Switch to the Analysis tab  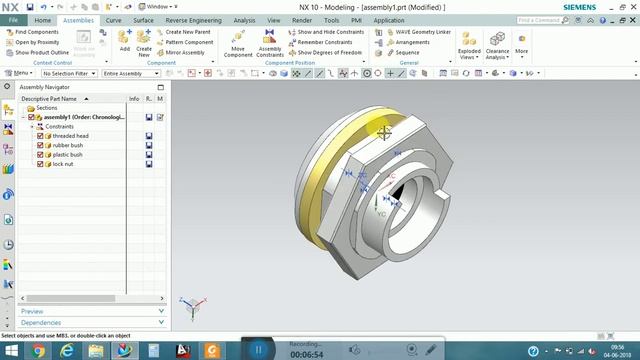coord(244,20)
